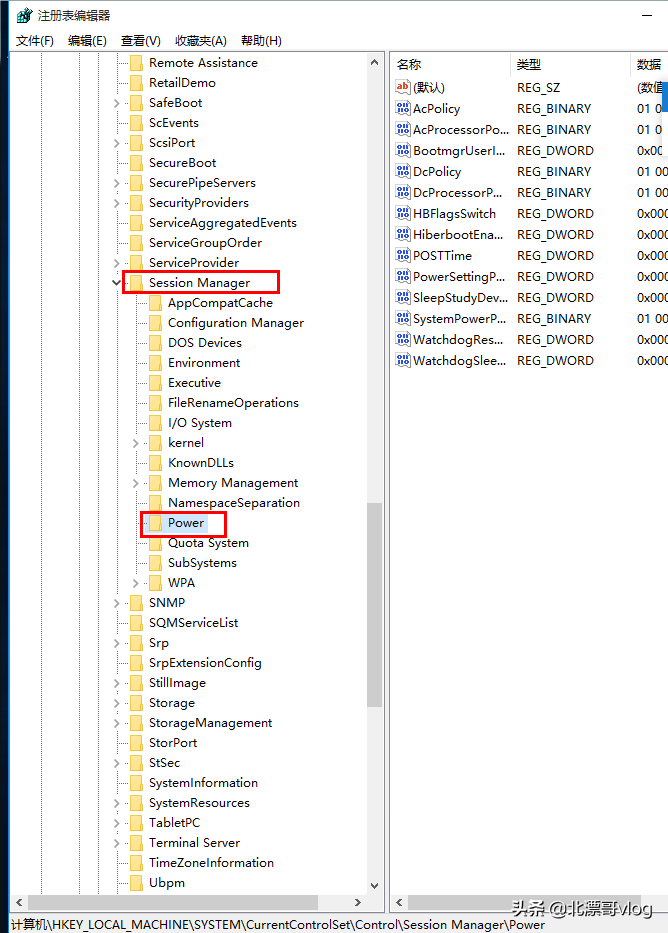
Task: Select the HiberbootEna... value name
Action: [458, 234]
